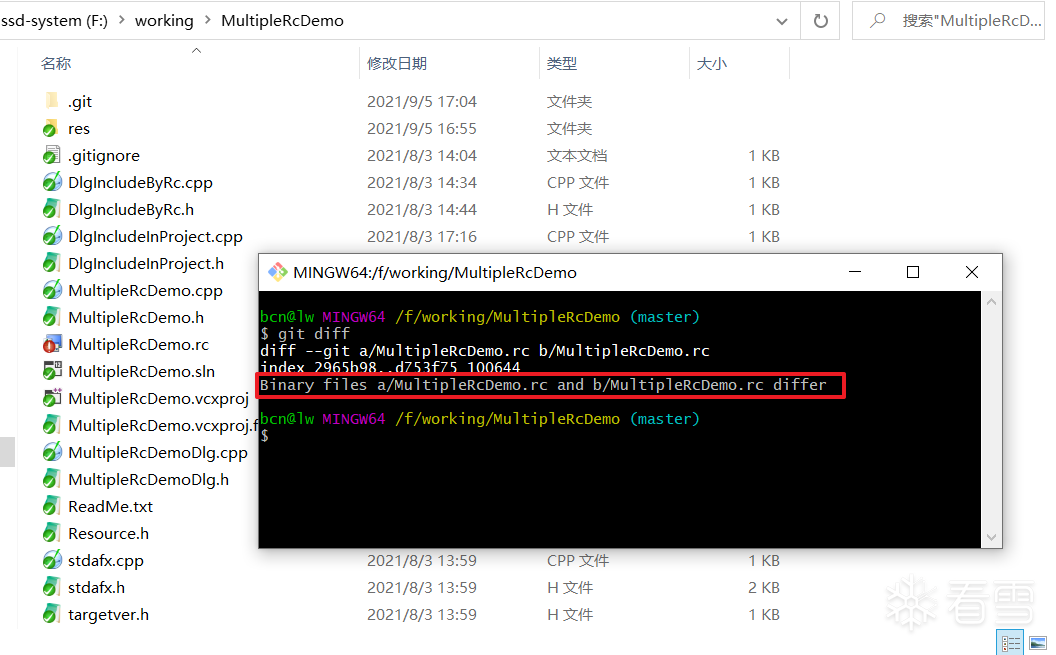Image resolution: width=1056 pixels, height=655 pixels.
Task: Click the stdafx.h file icon
Action: [52, 587]
